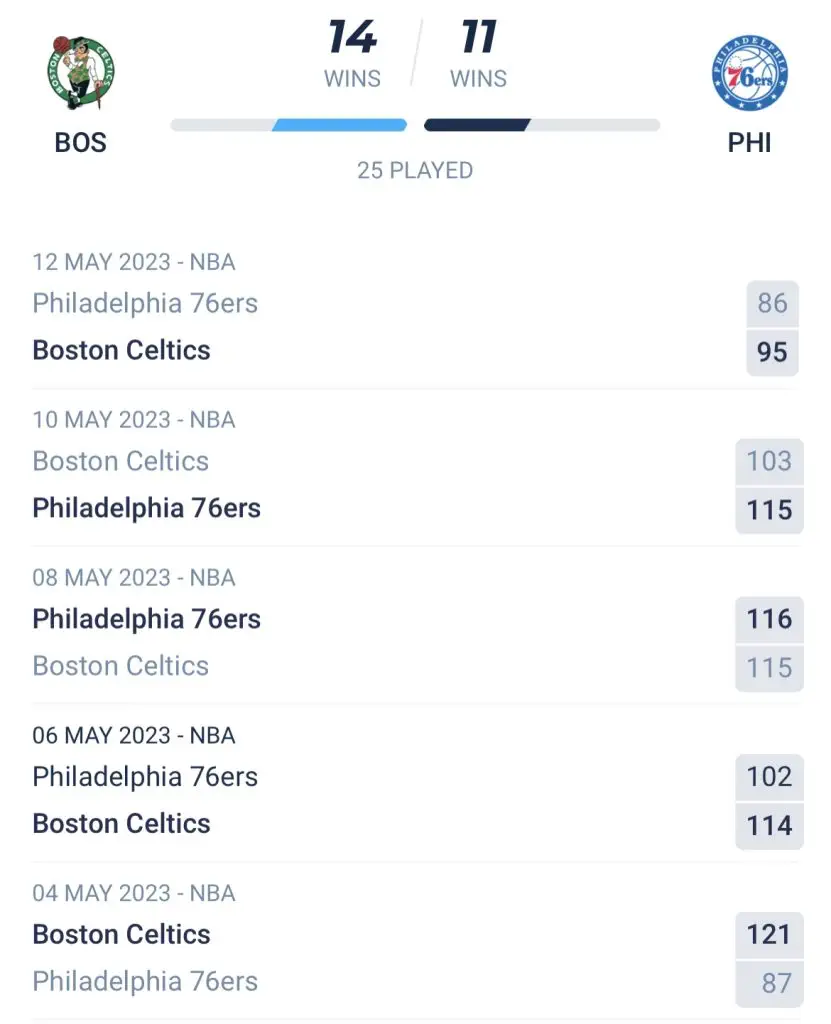
Task: Tap the Boston Celtics score 121
Action: 770,935
